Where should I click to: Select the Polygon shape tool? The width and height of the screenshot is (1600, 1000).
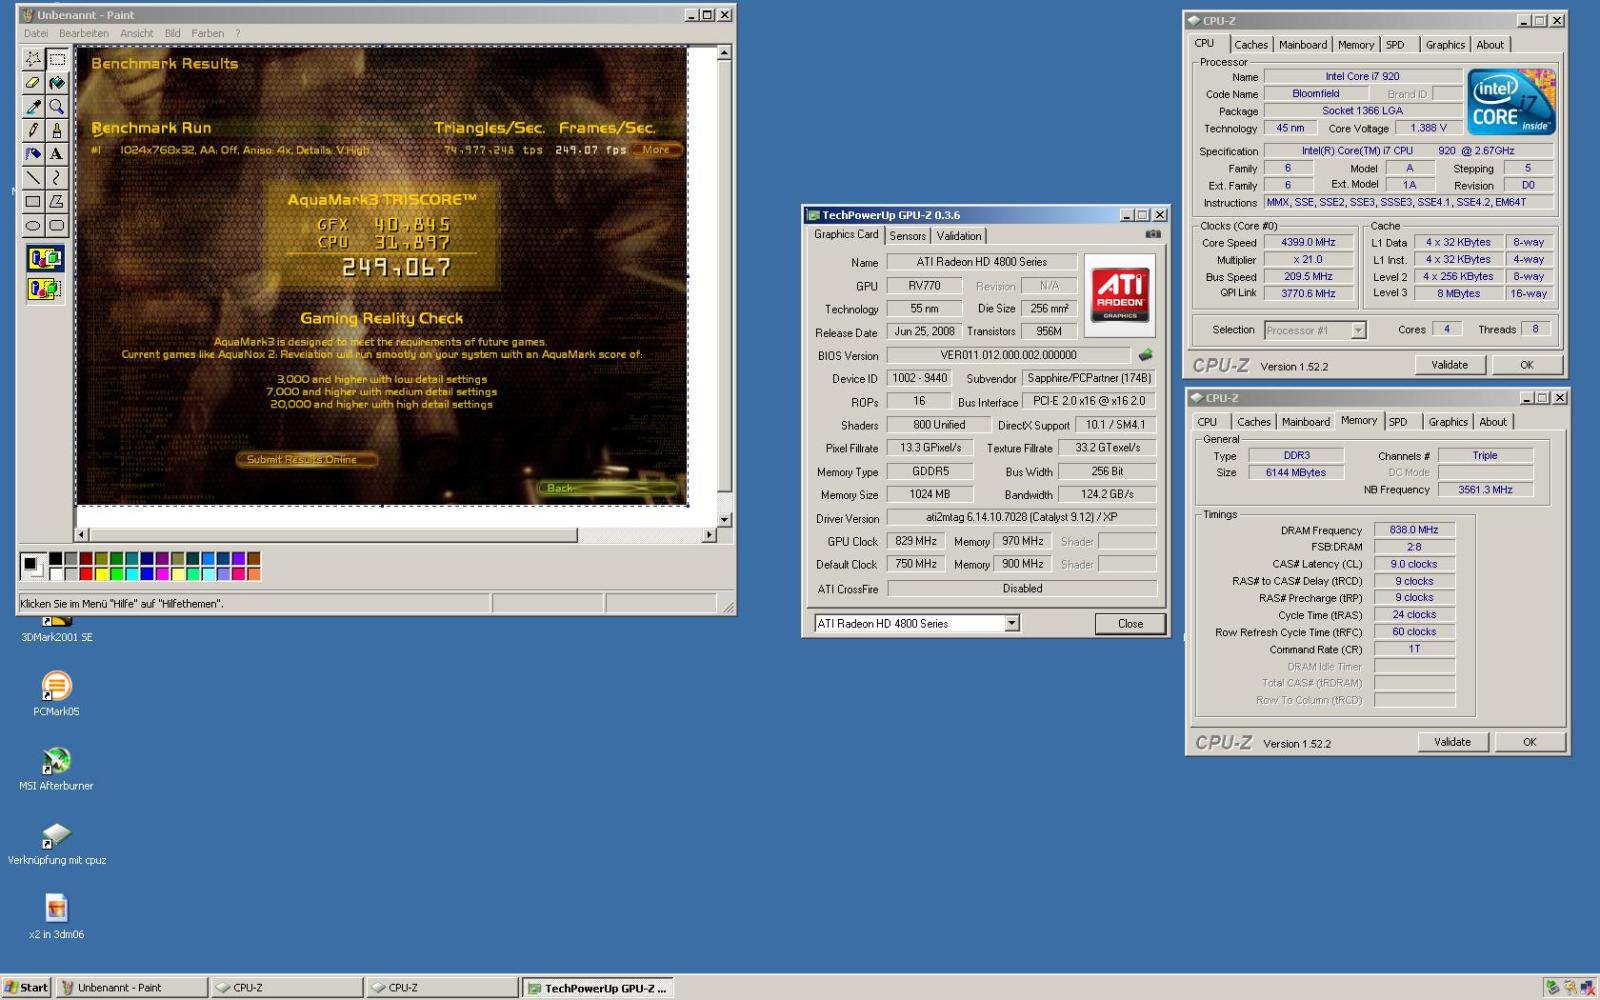(x=57, y=202)
